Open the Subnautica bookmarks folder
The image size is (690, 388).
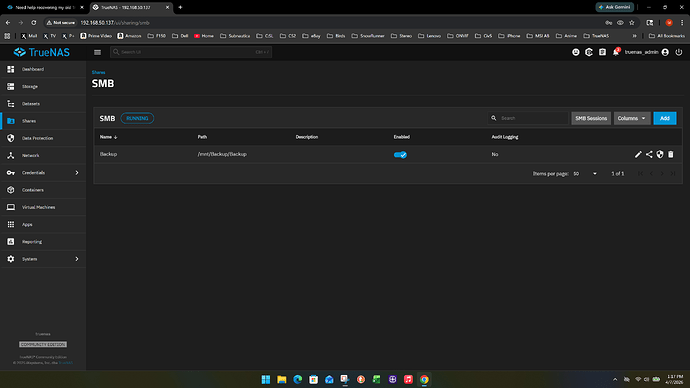click(x=235, y=36)
